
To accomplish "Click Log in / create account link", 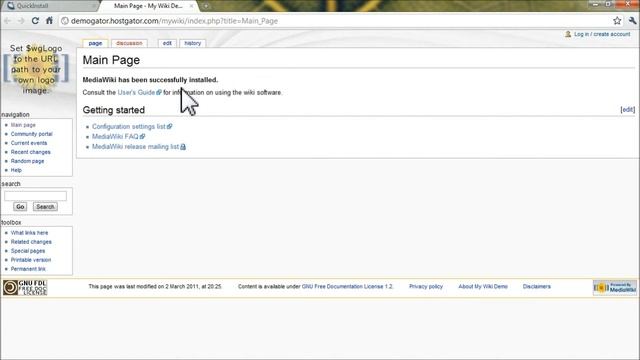I will (x=602, y=34).
